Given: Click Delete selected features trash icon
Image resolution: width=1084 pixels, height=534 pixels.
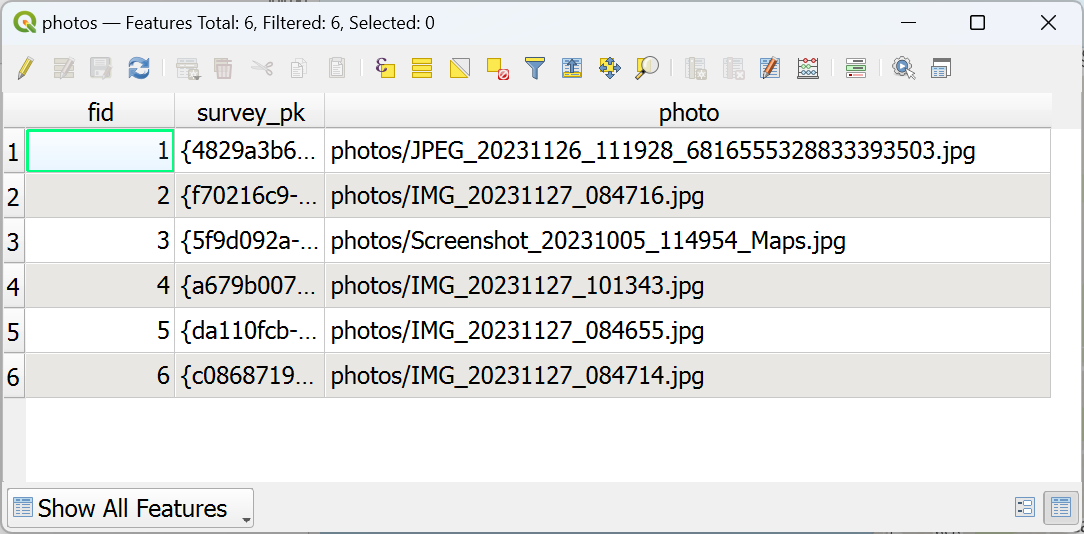Looking at the screenshot, I should pyautogui.click(x=223, y=68).
